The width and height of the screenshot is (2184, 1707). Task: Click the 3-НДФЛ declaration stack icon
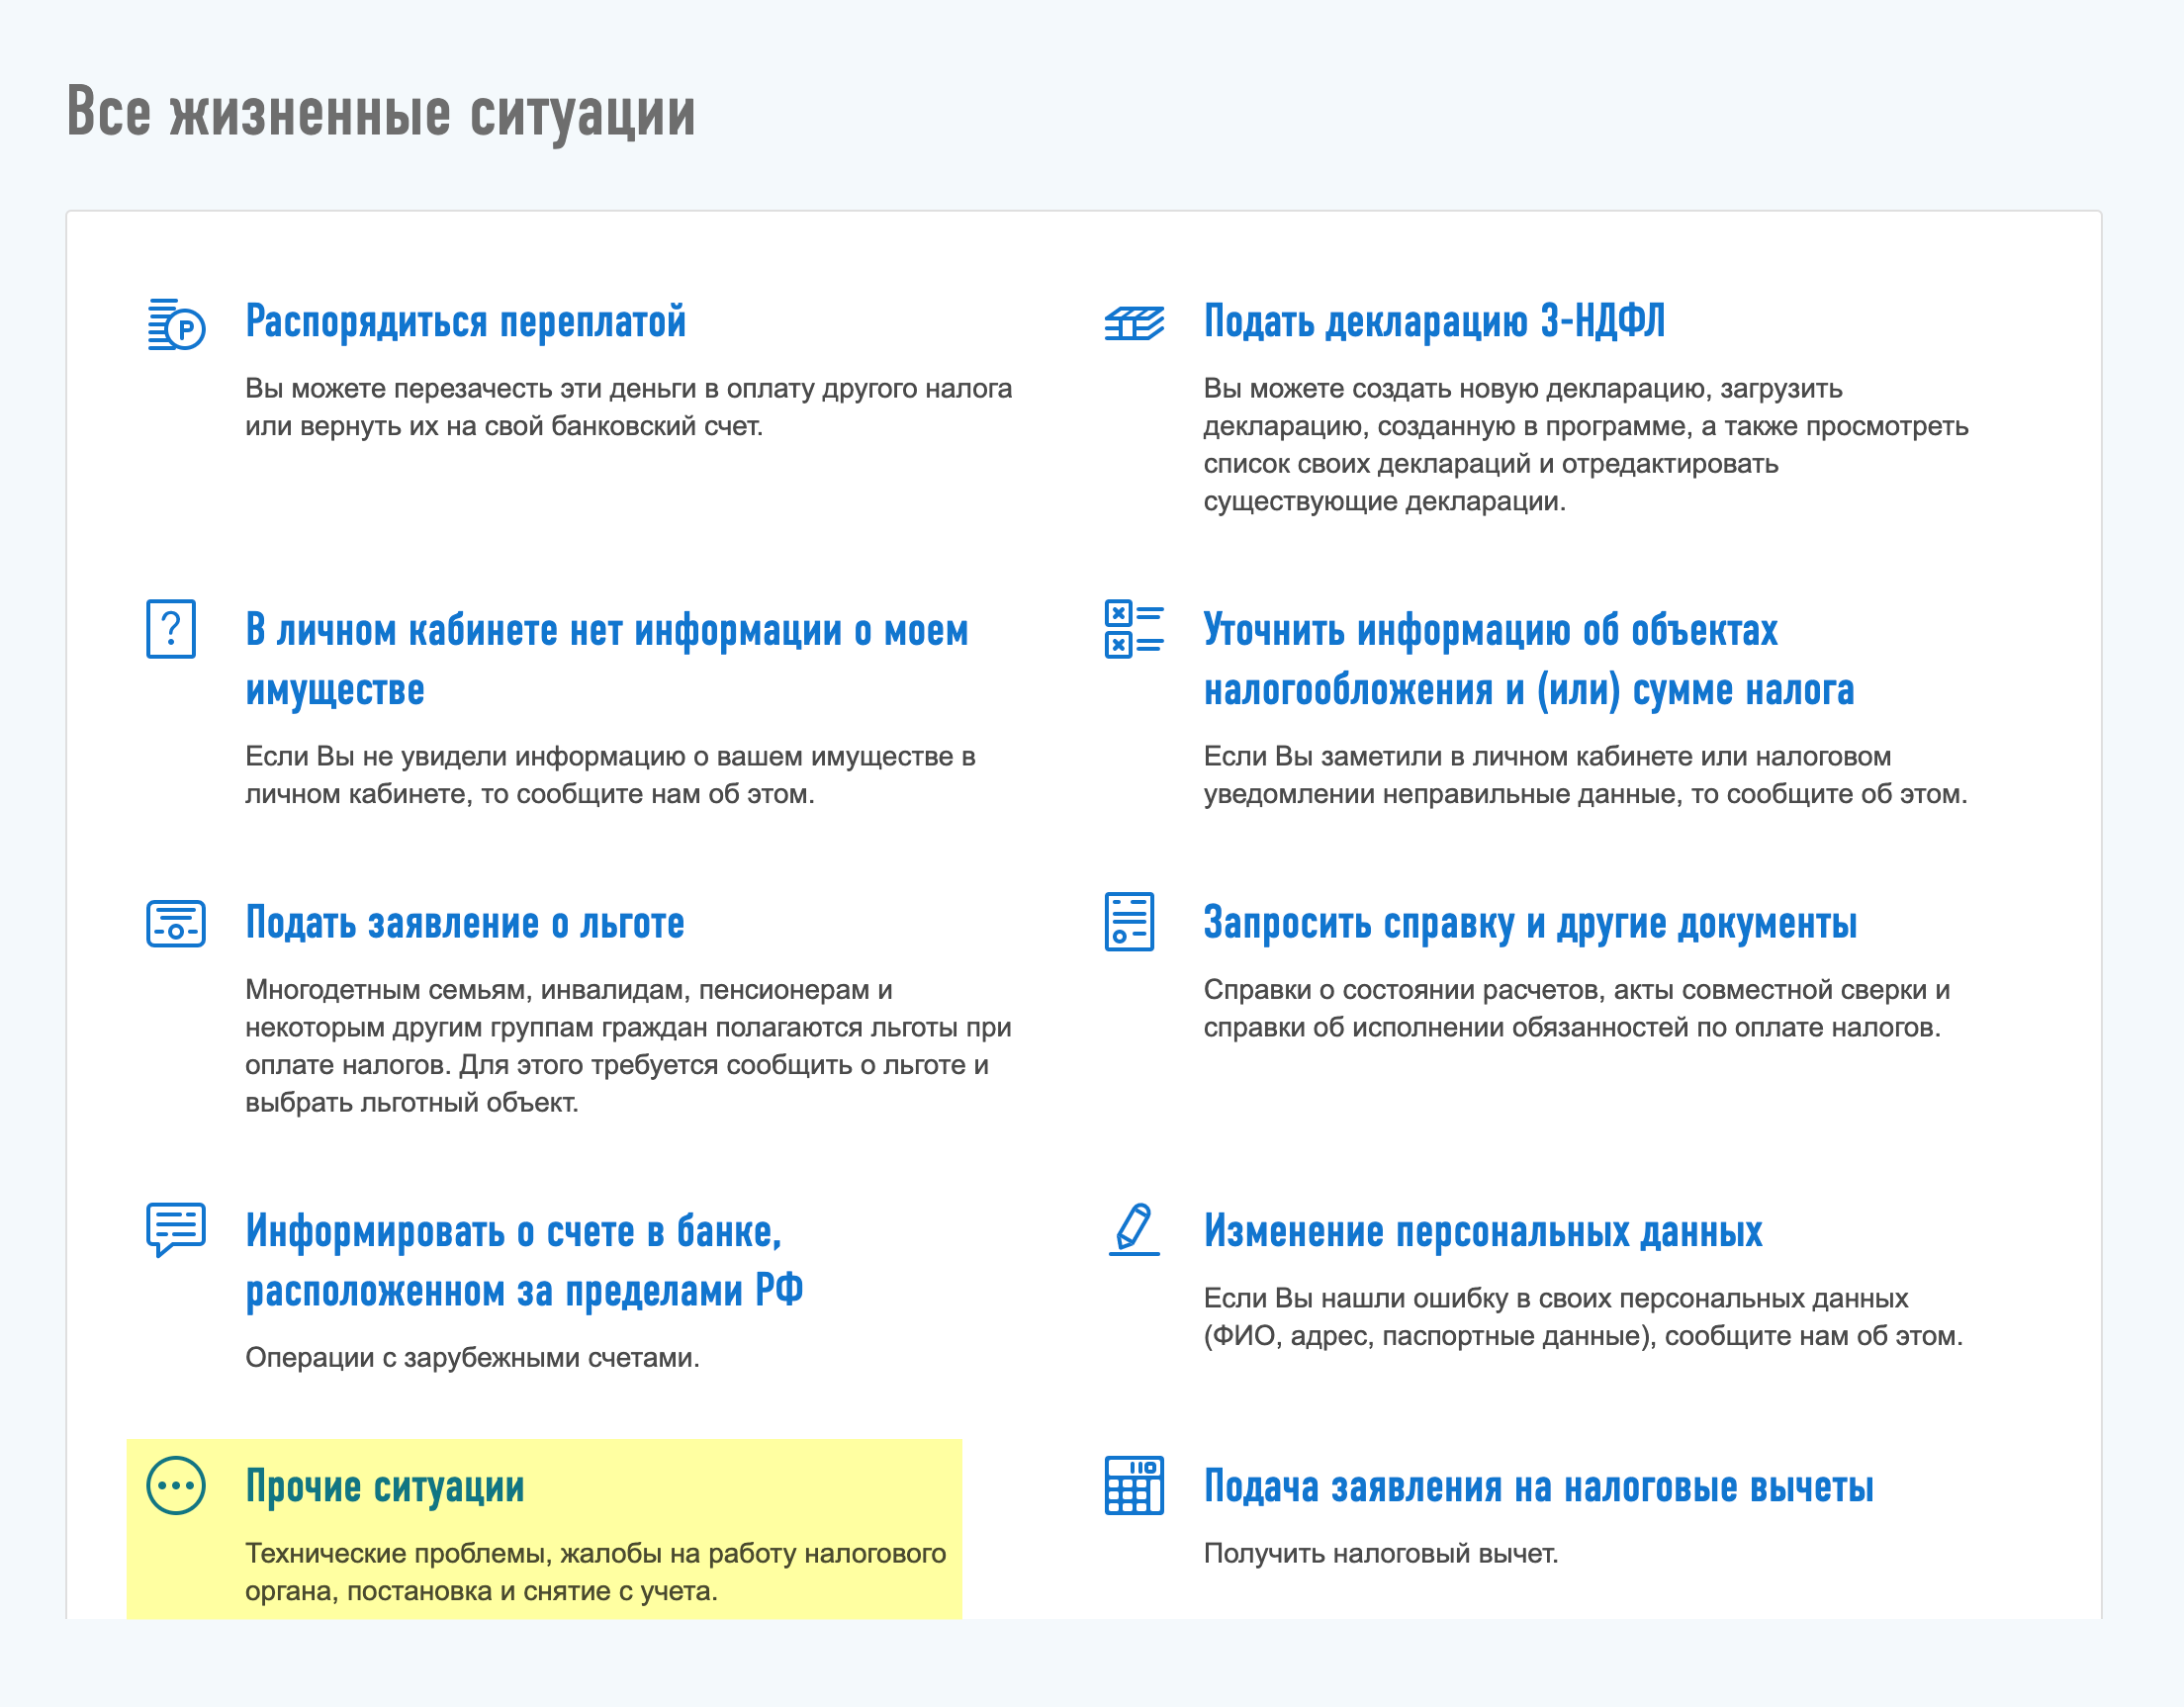click(x=1134, y=323)
